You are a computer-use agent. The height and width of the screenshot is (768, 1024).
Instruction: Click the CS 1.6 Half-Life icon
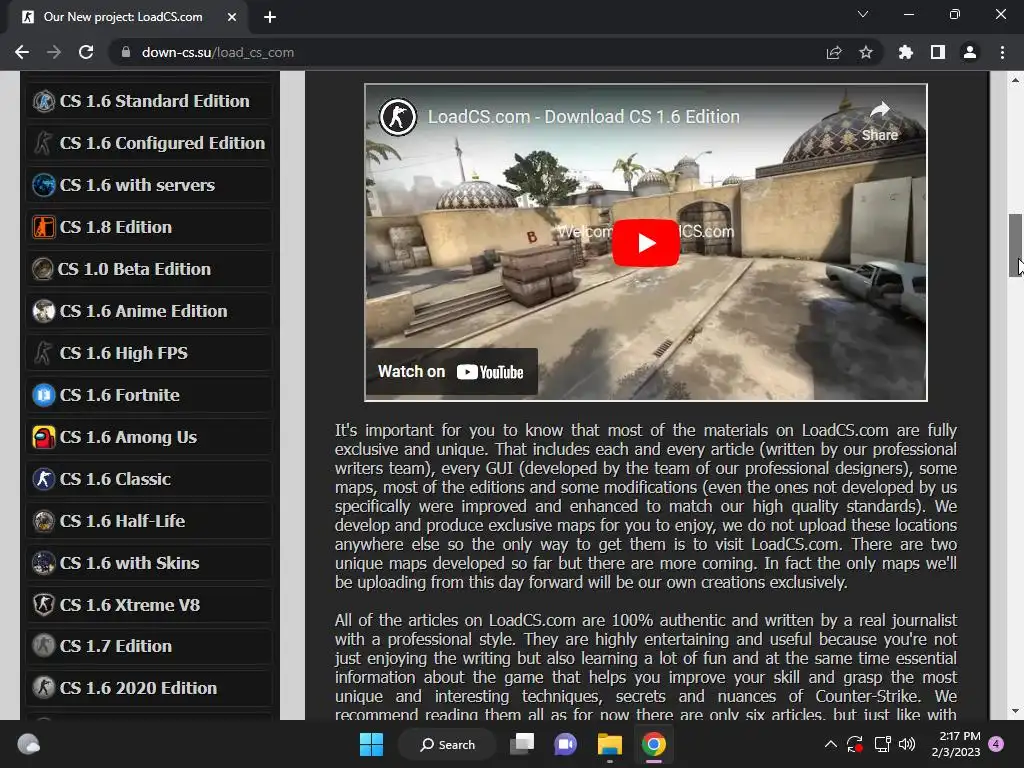[44, 521]
